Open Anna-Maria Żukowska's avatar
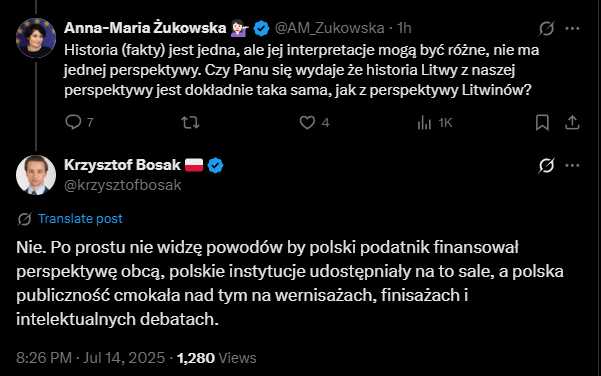 click(x=36, y=38)
